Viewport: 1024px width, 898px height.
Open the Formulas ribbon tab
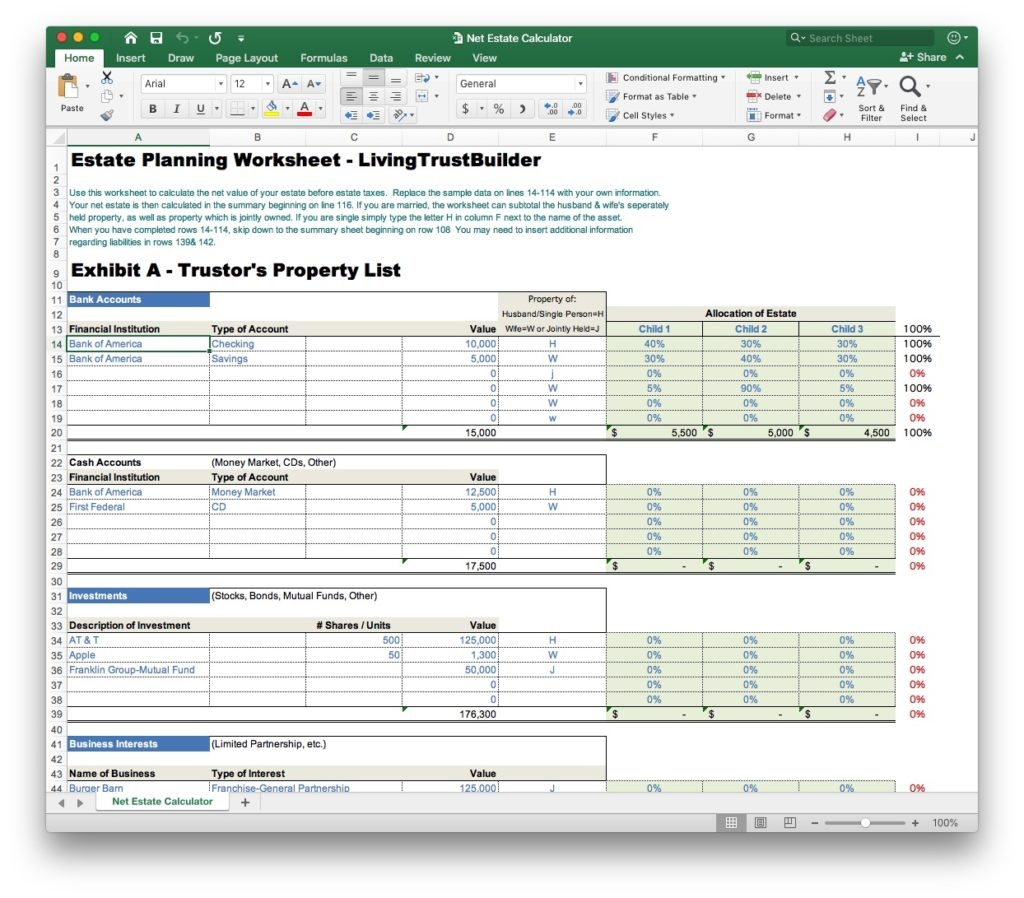pos(324,58)
